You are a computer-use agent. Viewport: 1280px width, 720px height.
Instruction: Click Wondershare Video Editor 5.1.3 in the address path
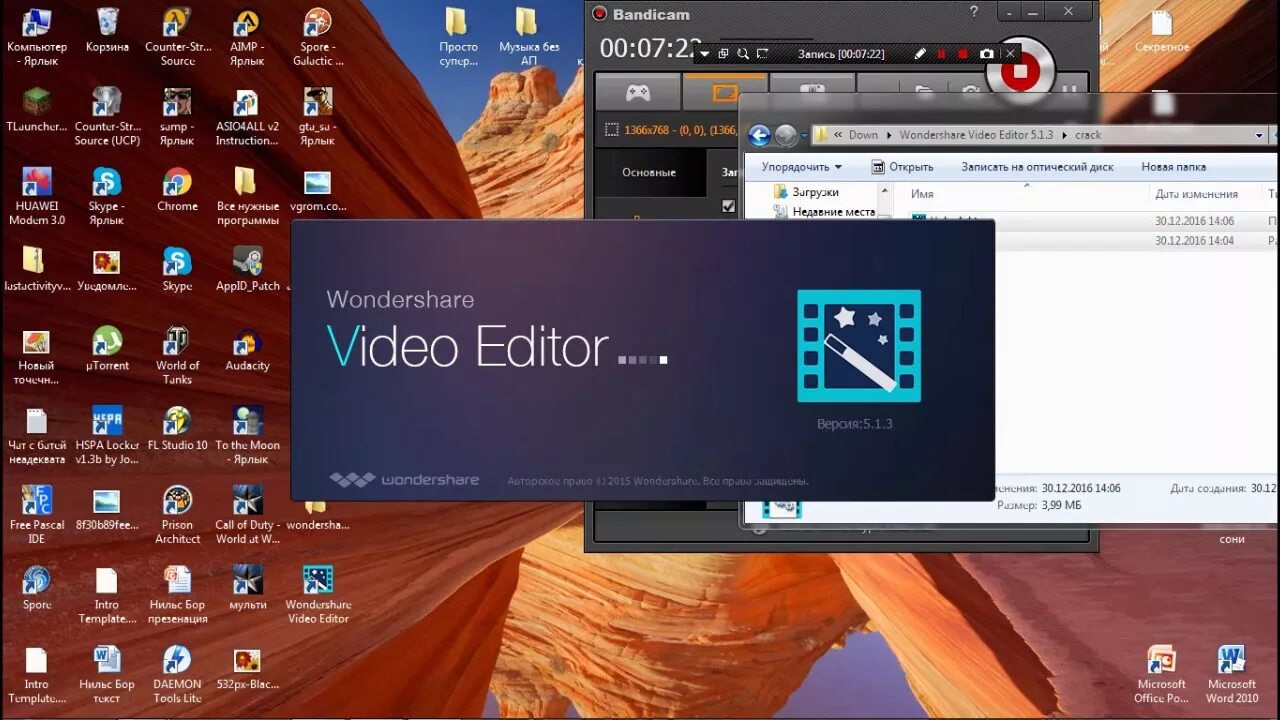tap(975, 135)
